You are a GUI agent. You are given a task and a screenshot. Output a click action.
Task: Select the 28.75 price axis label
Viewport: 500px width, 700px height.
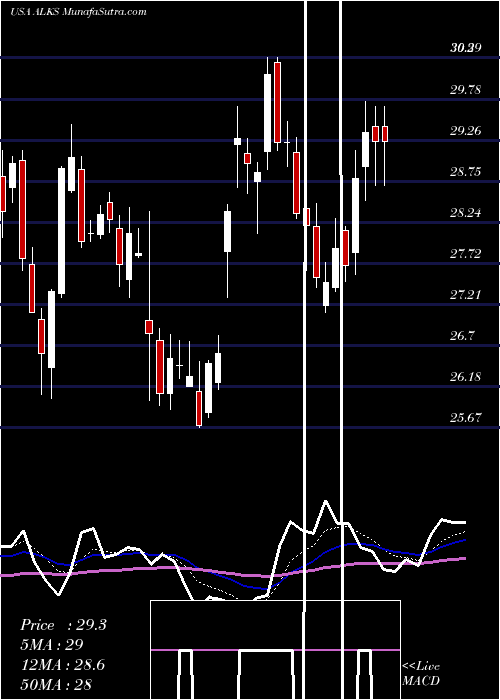pyautogui.click(x=465, y=172)
